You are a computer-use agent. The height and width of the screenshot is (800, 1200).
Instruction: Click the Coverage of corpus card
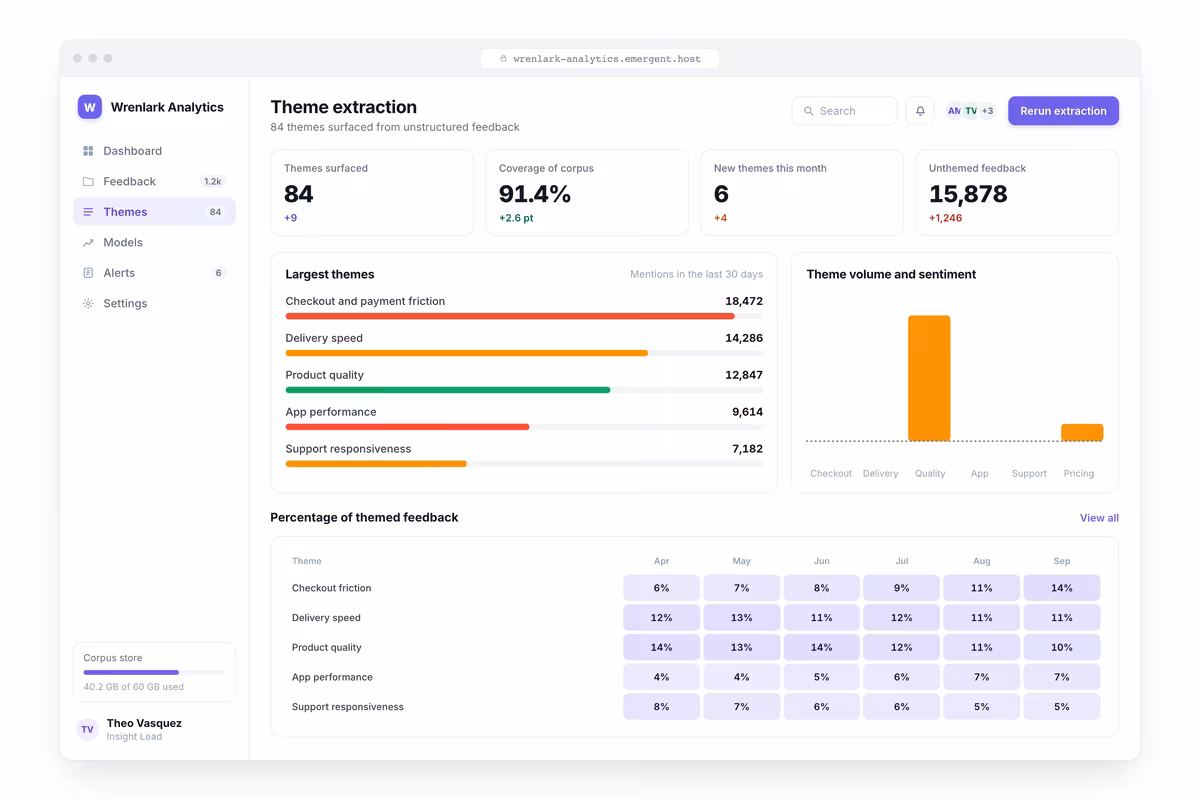[x=587, y=193]
